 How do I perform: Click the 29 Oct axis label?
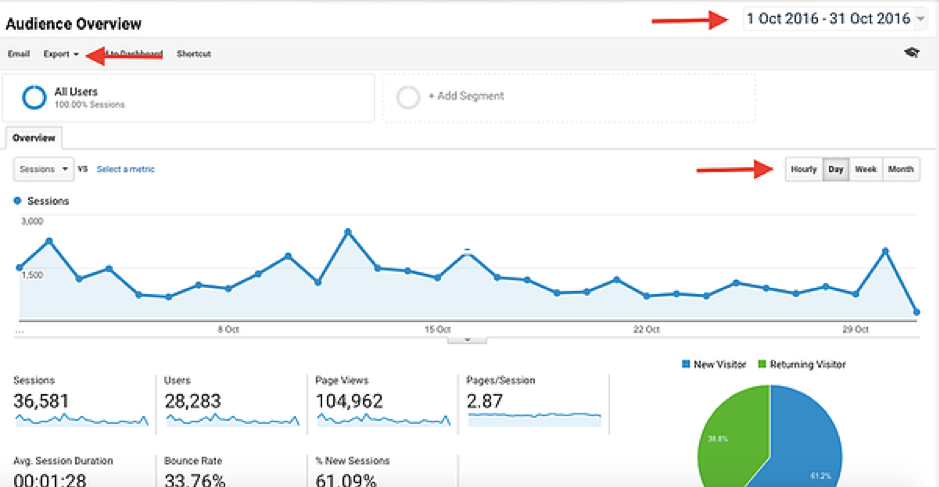coord(855,329)
